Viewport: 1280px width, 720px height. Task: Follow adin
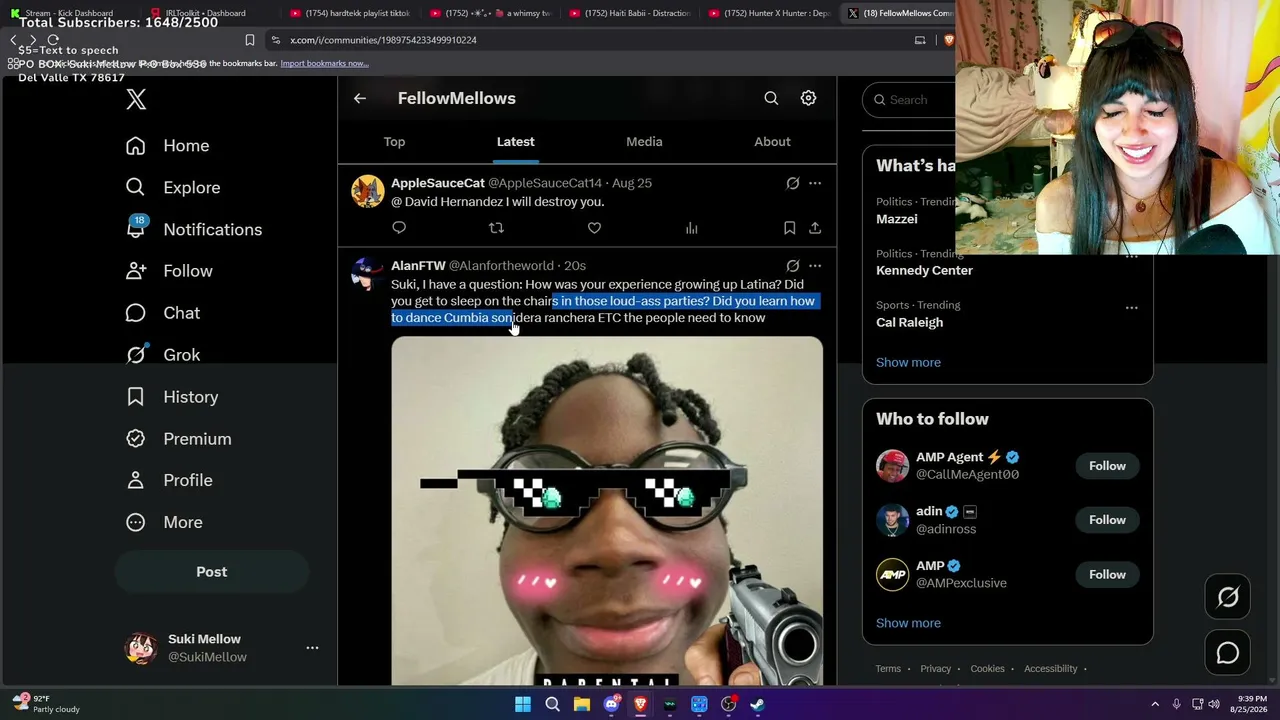(1107, 520)
